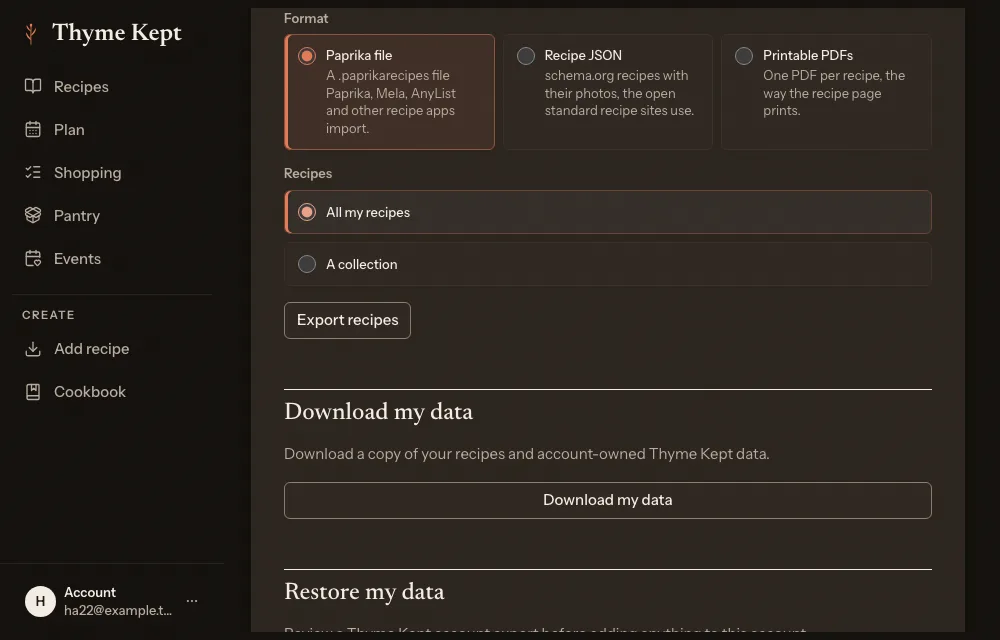This screenshot has width=1000, height=640.
Task: Click the Events calendar-heart icon
Action: tap(33, 258)
